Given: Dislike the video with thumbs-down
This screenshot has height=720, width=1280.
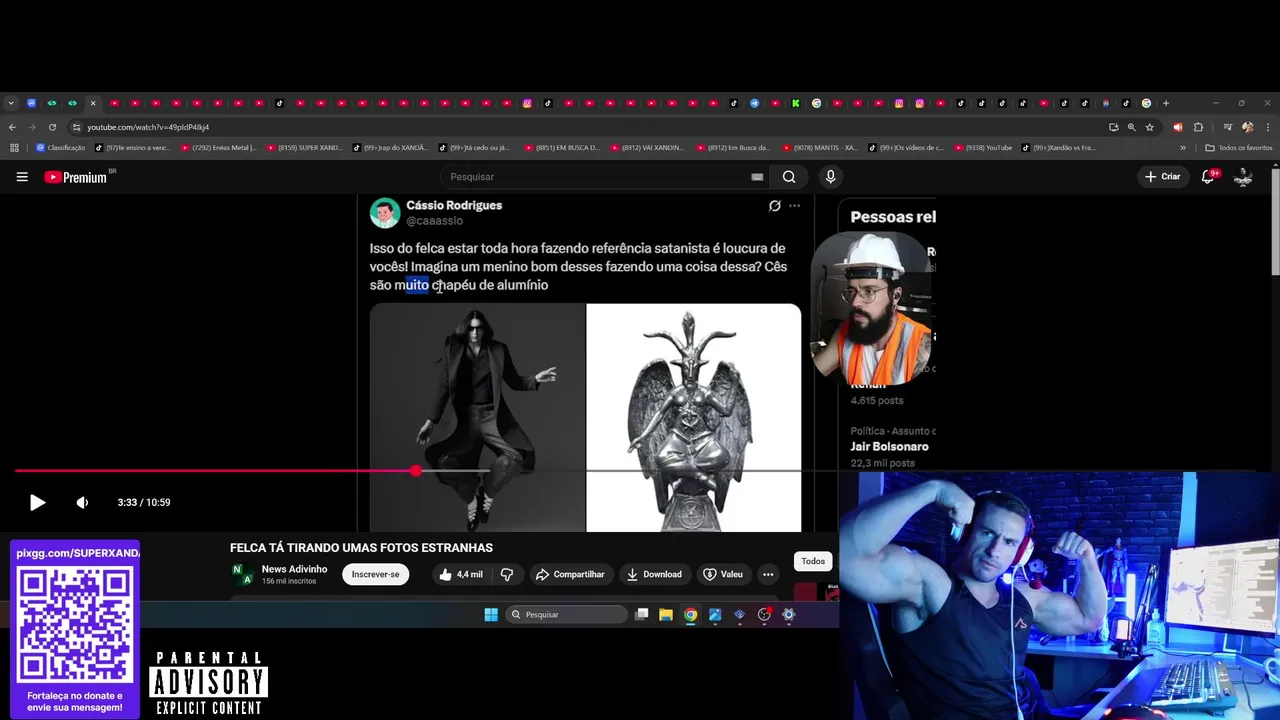Looking at the screenshot, I should pyautogui.click(x=506, y=574).
